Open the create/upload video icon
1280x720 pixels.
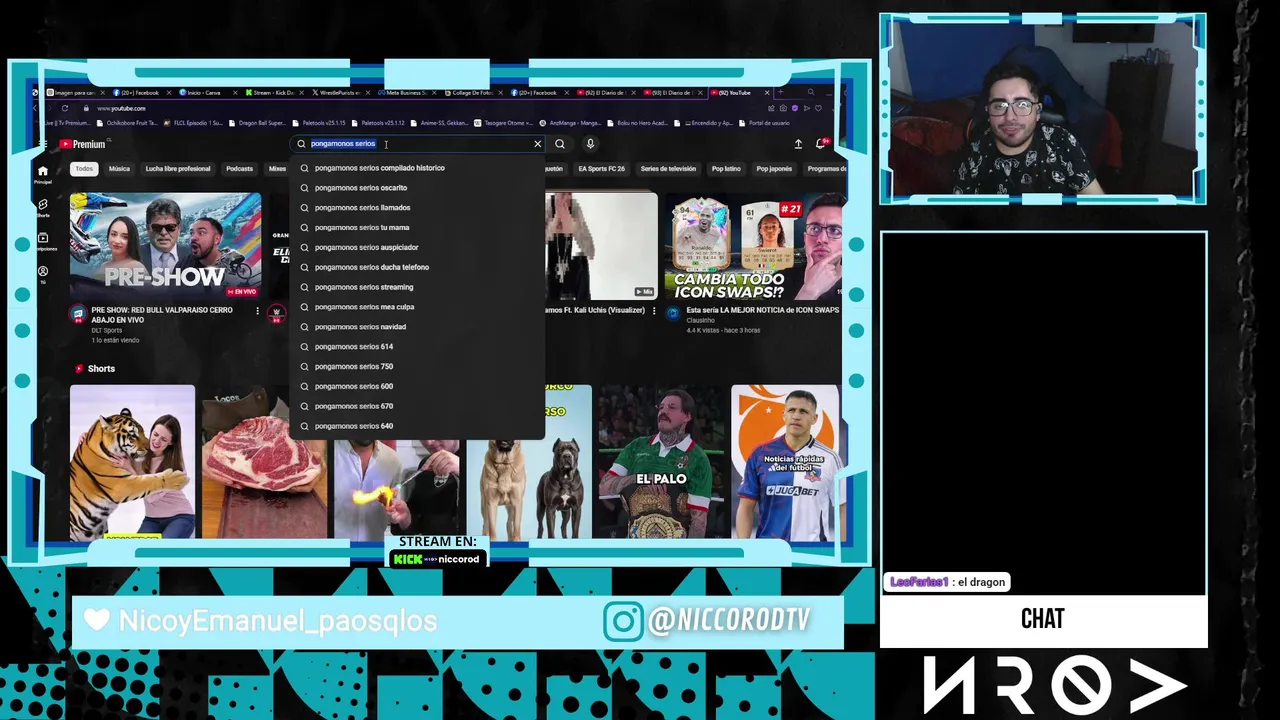798,144
